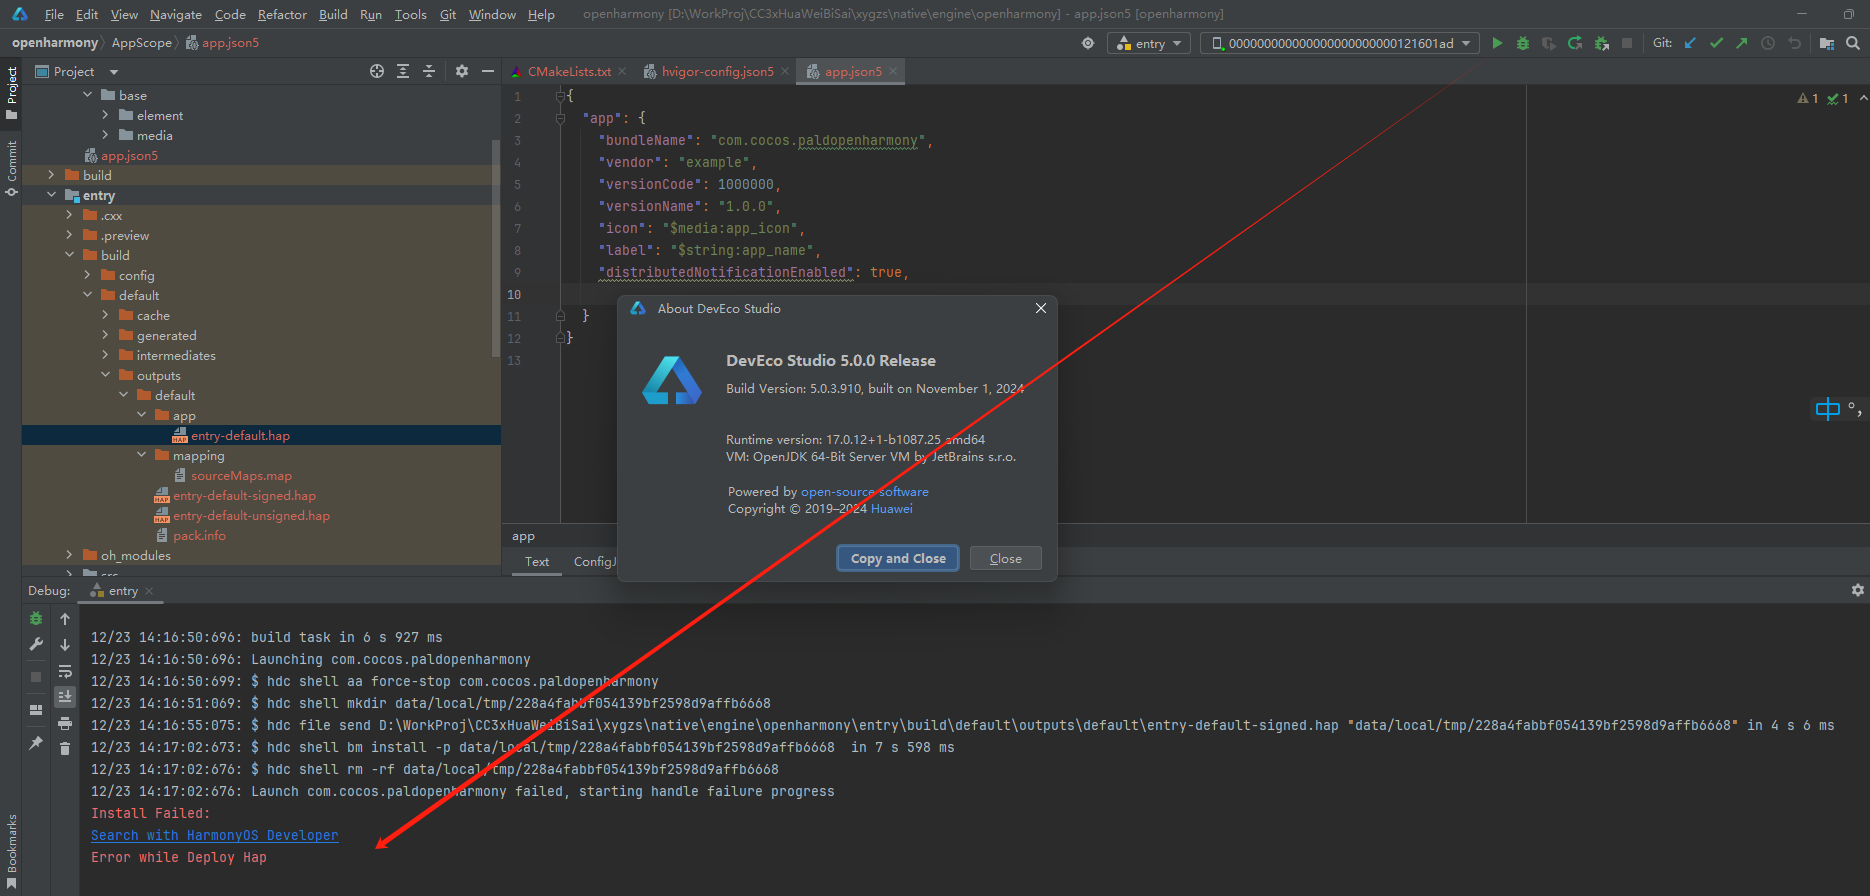1870x896 pixels.
Task: Switch to the CMakeLists.txt tab
Action: [569, 71]
